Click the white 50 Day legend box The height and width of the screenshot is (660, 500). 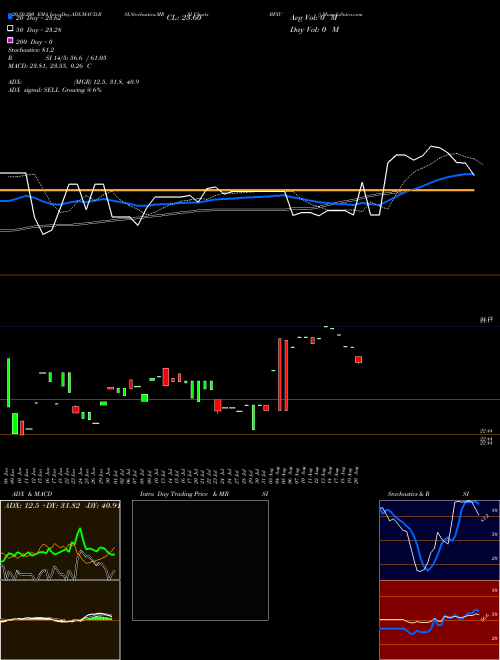(10, 29)
